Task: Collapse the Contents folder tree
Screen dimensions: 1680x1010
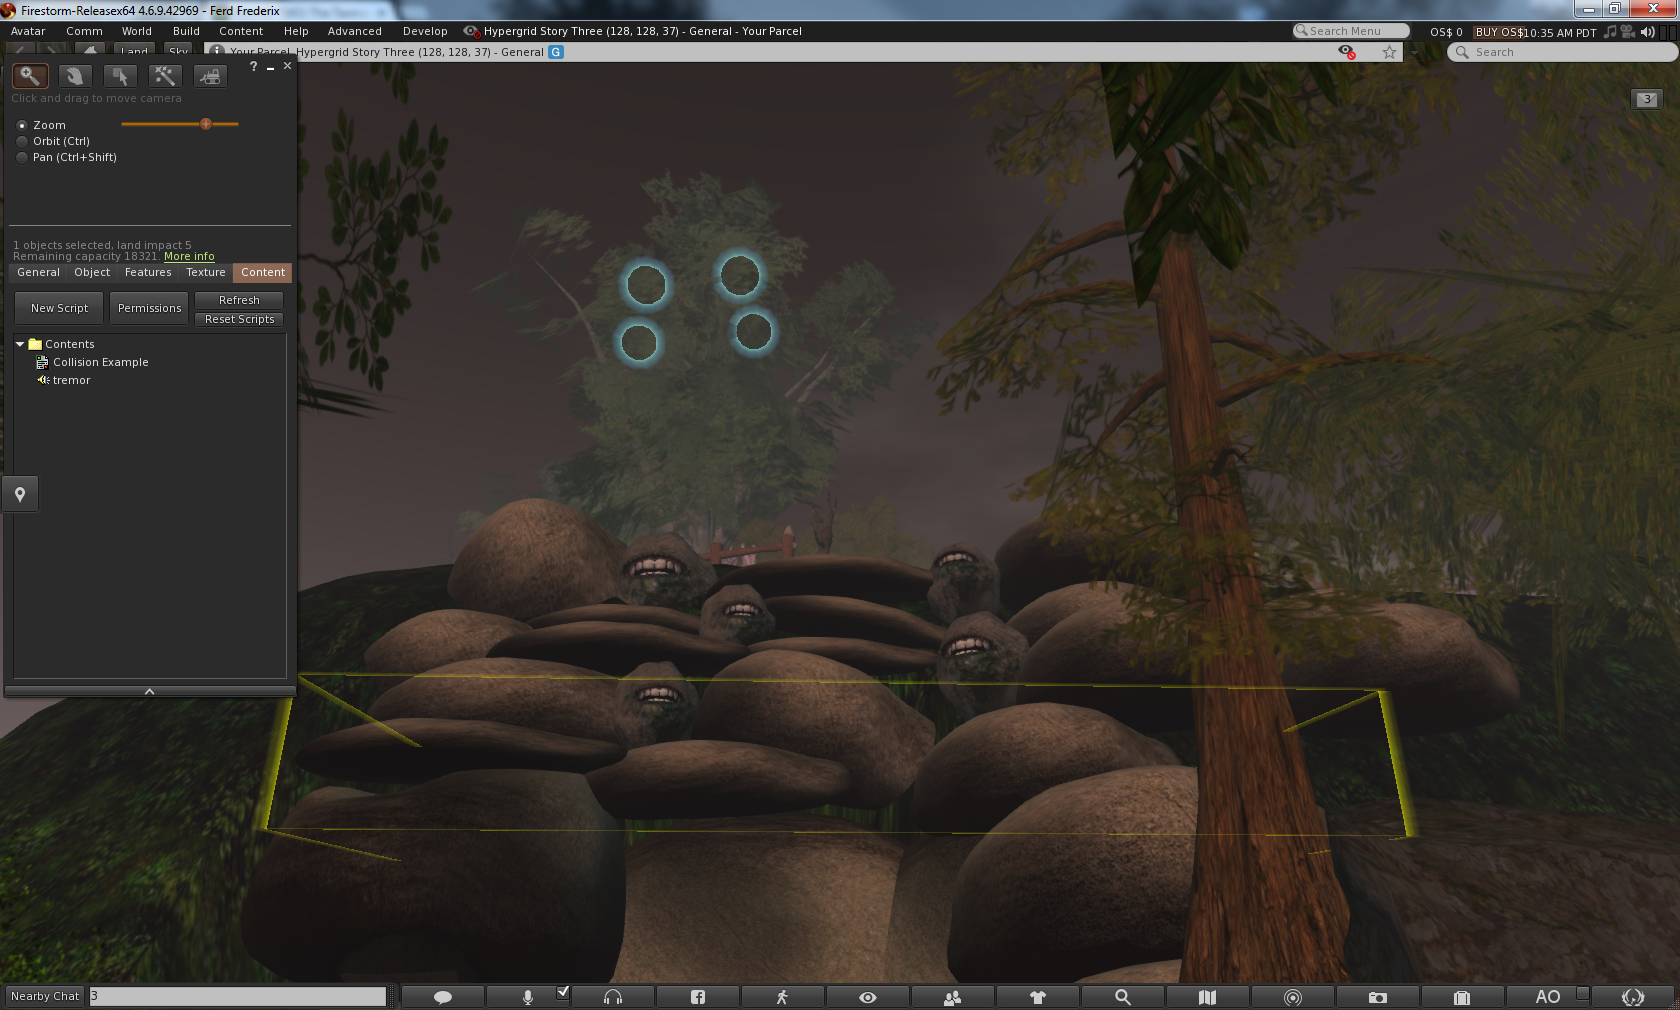Action: pos(20,344)
